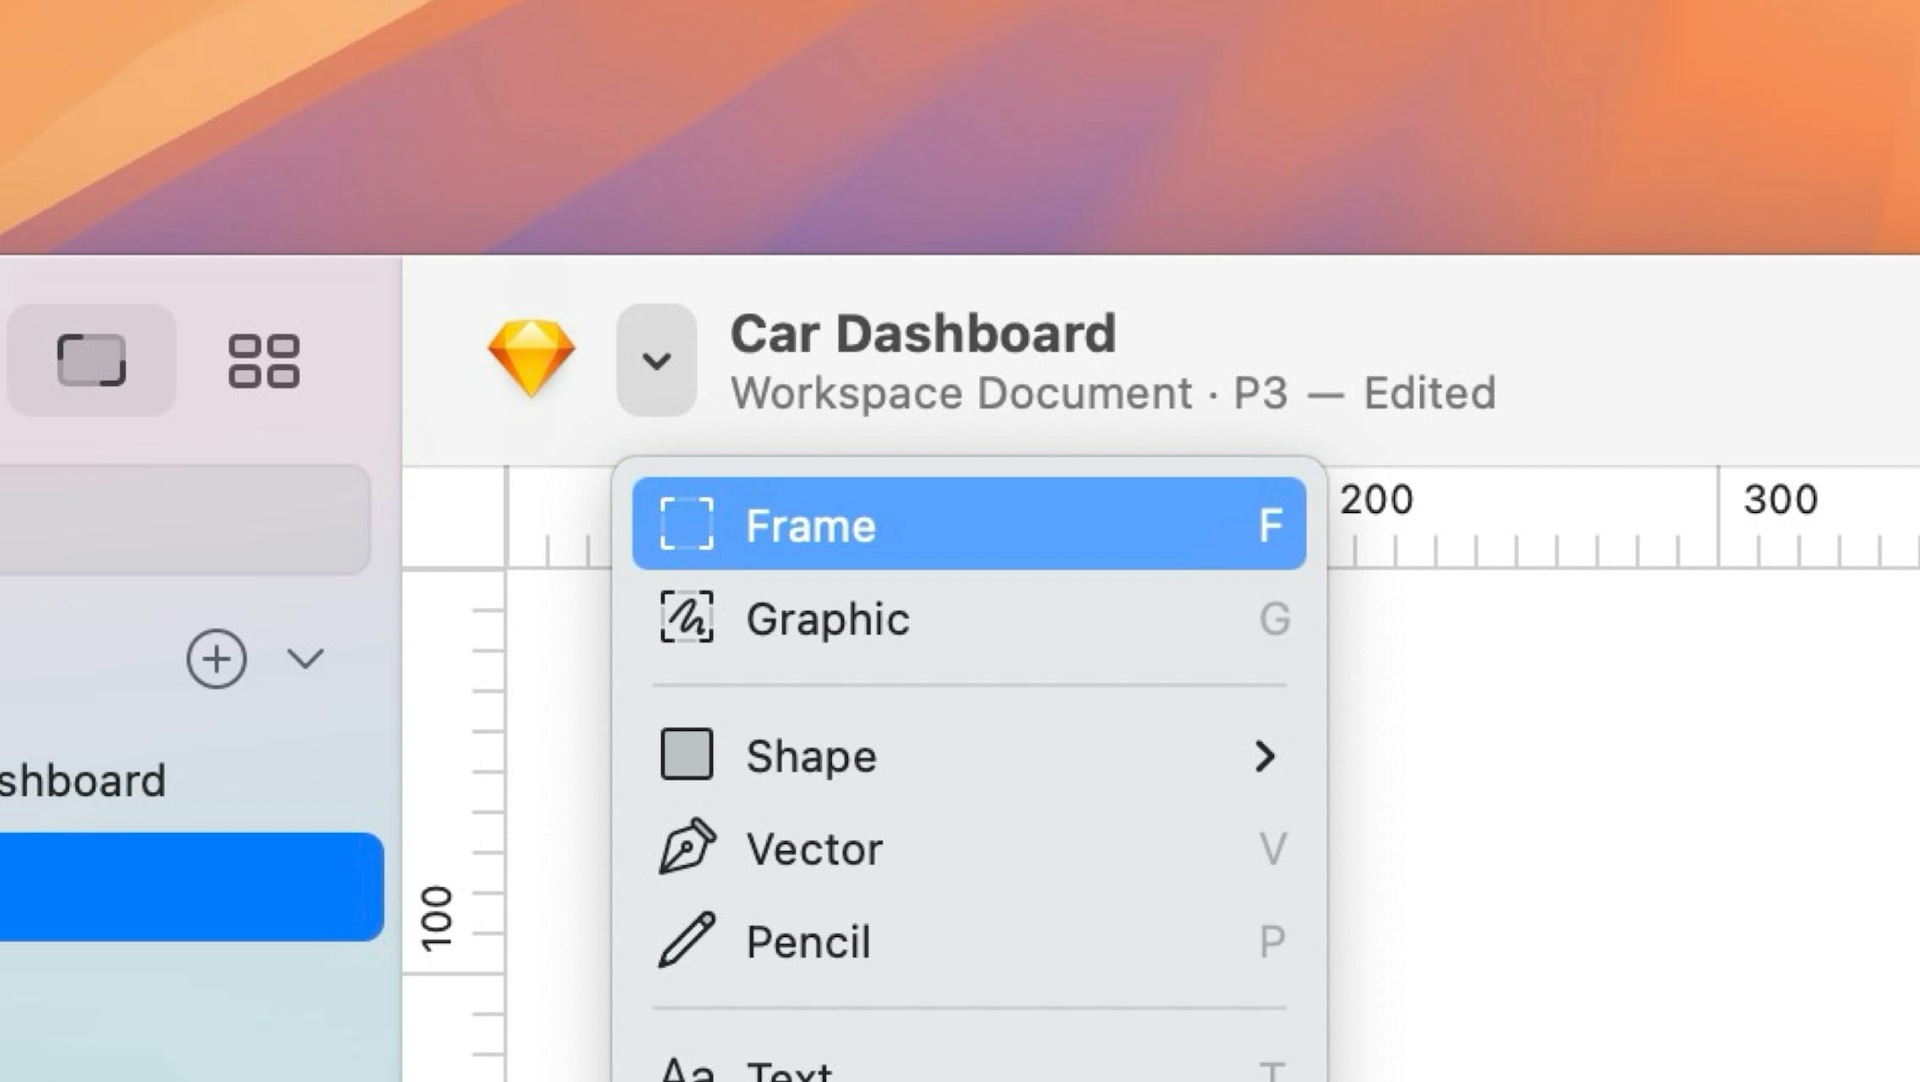Click the 200 mark on the horizontal ruler
Image resolution: width=1920 pixels, height=1082 pixels.
tap(1377, 499)
